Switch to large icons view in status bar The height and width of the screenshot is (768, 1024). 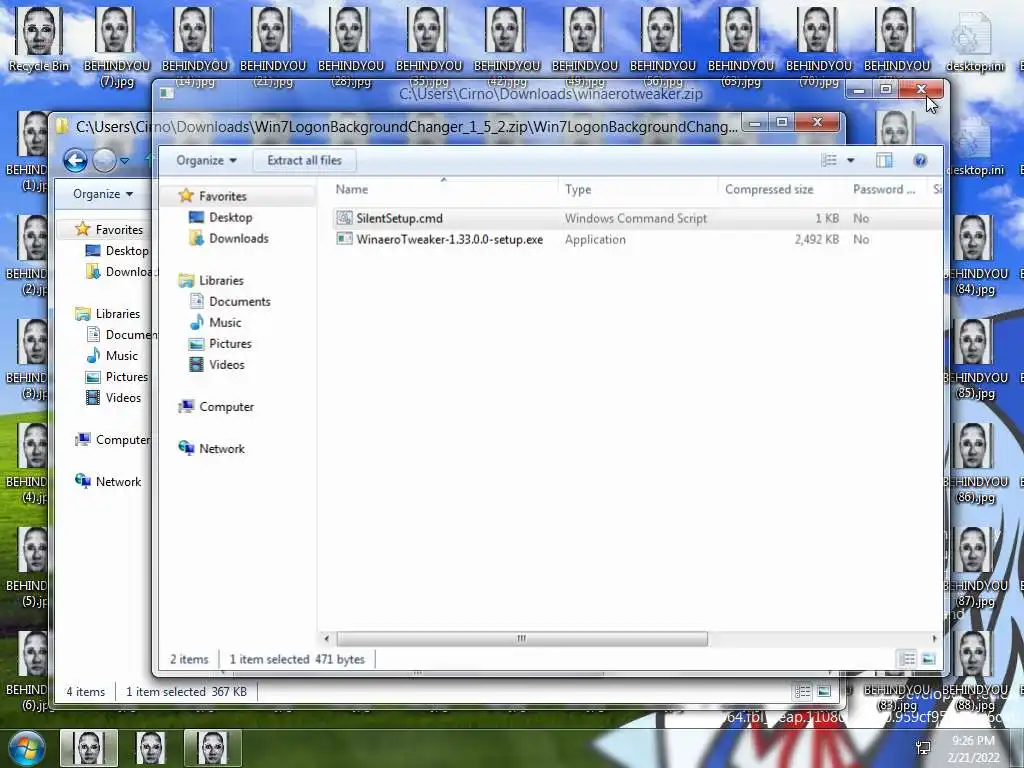928,659
